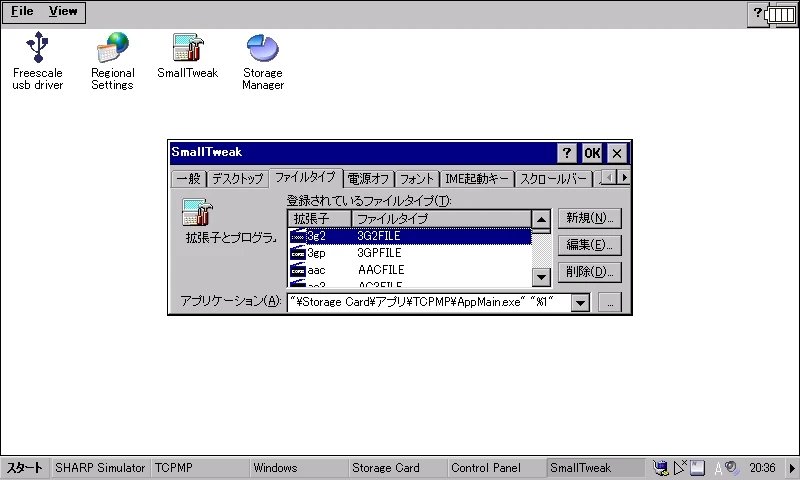Open the Freescale usb driver icon

(x=37, y=61)
